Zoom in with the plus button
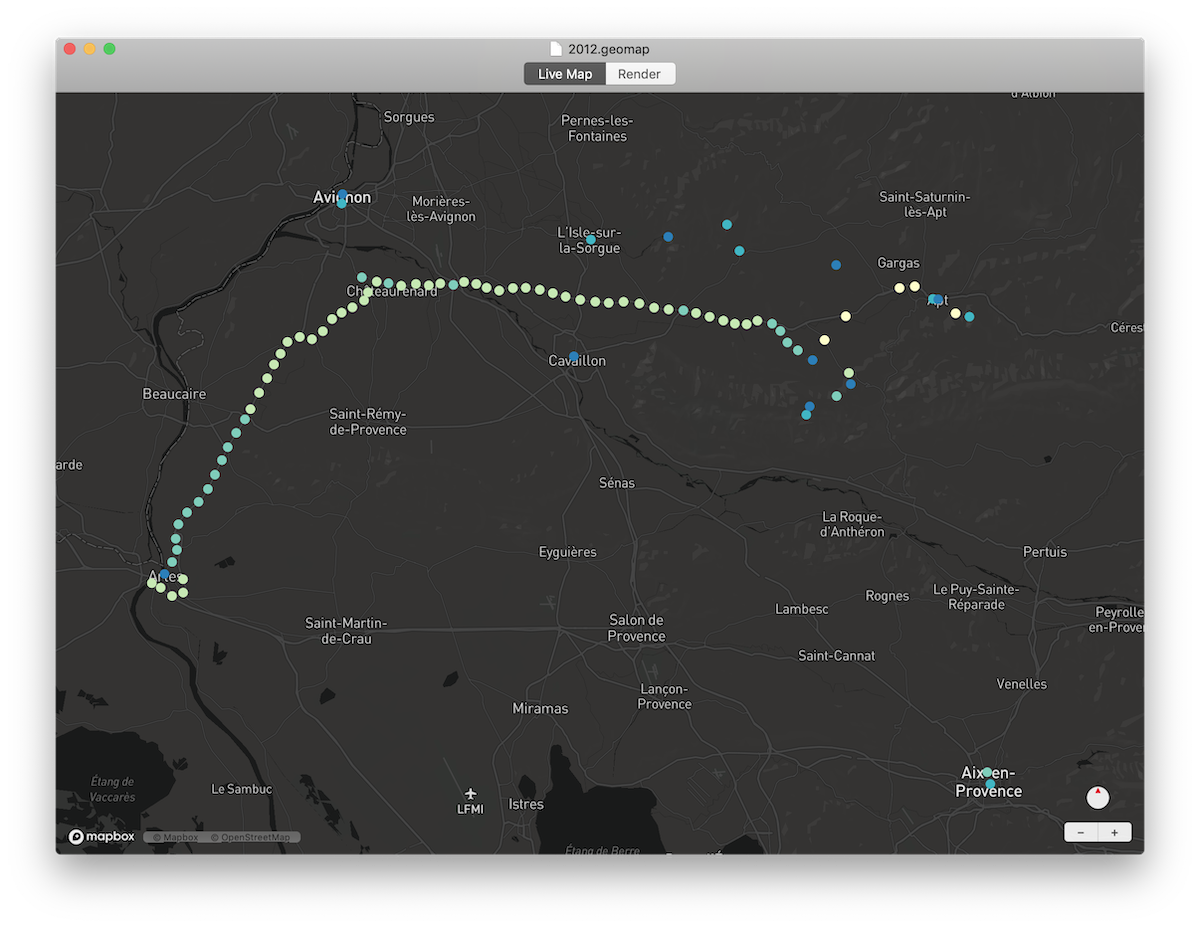The height and width of the screenshot is (928, 1200). coord(1114,832)
